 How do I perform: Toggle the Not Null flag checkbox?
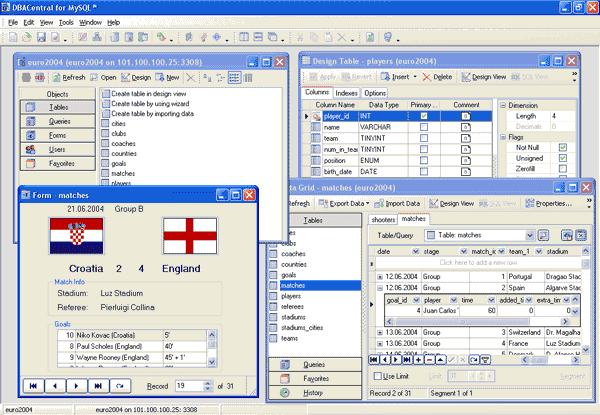coord(563,146)
